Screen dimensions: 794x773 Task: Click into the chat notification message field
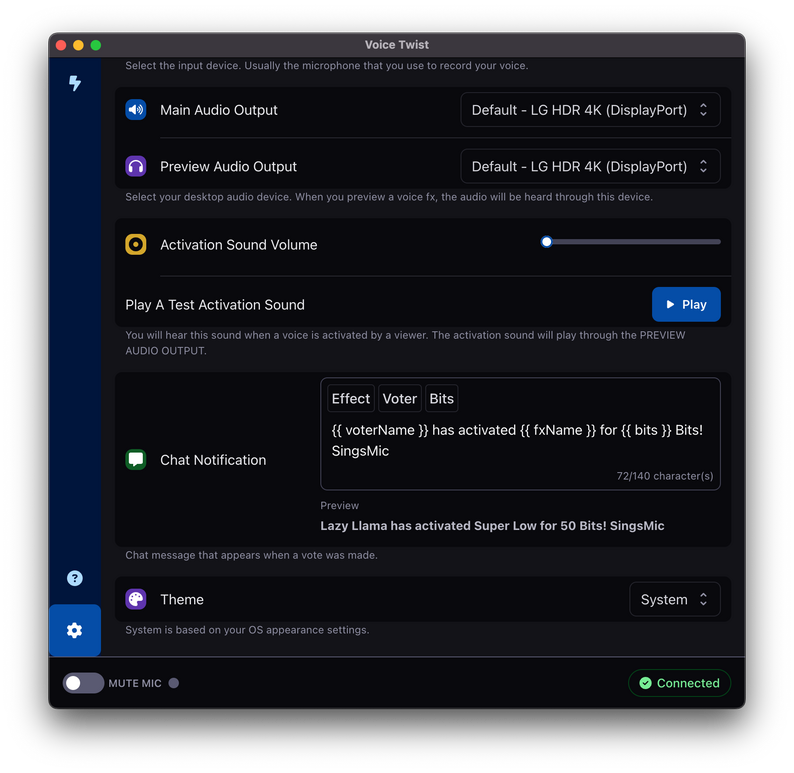coord(520,441)
